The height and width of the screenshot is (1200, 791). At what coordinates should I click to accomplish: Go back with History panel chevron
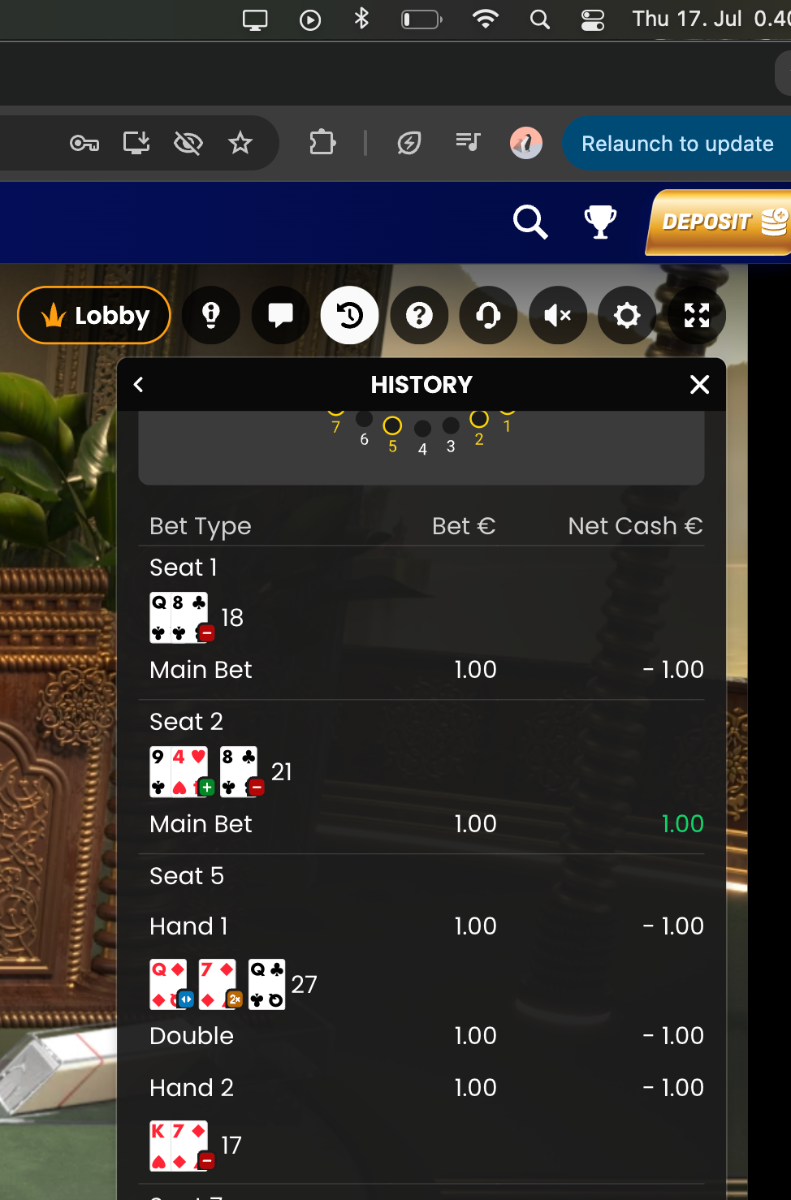coord(139,385)
